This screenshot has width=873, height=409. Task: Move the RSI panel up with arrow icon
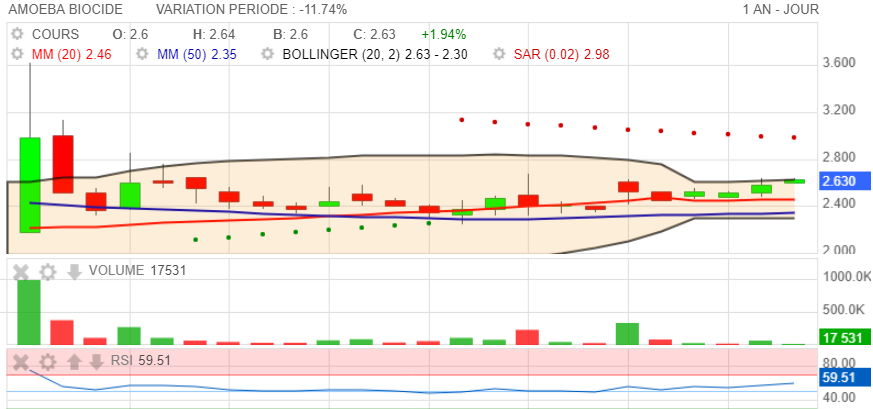tap(75, 363)
